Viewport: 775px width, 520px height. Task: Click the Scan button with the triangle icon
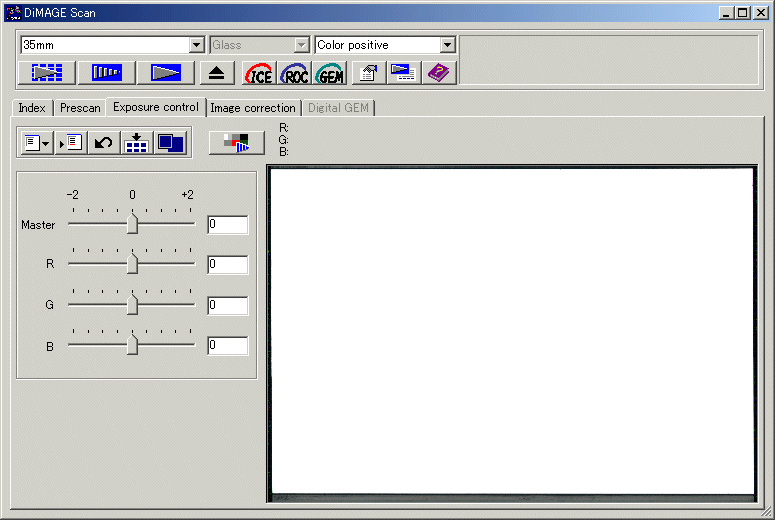point(165,73)
